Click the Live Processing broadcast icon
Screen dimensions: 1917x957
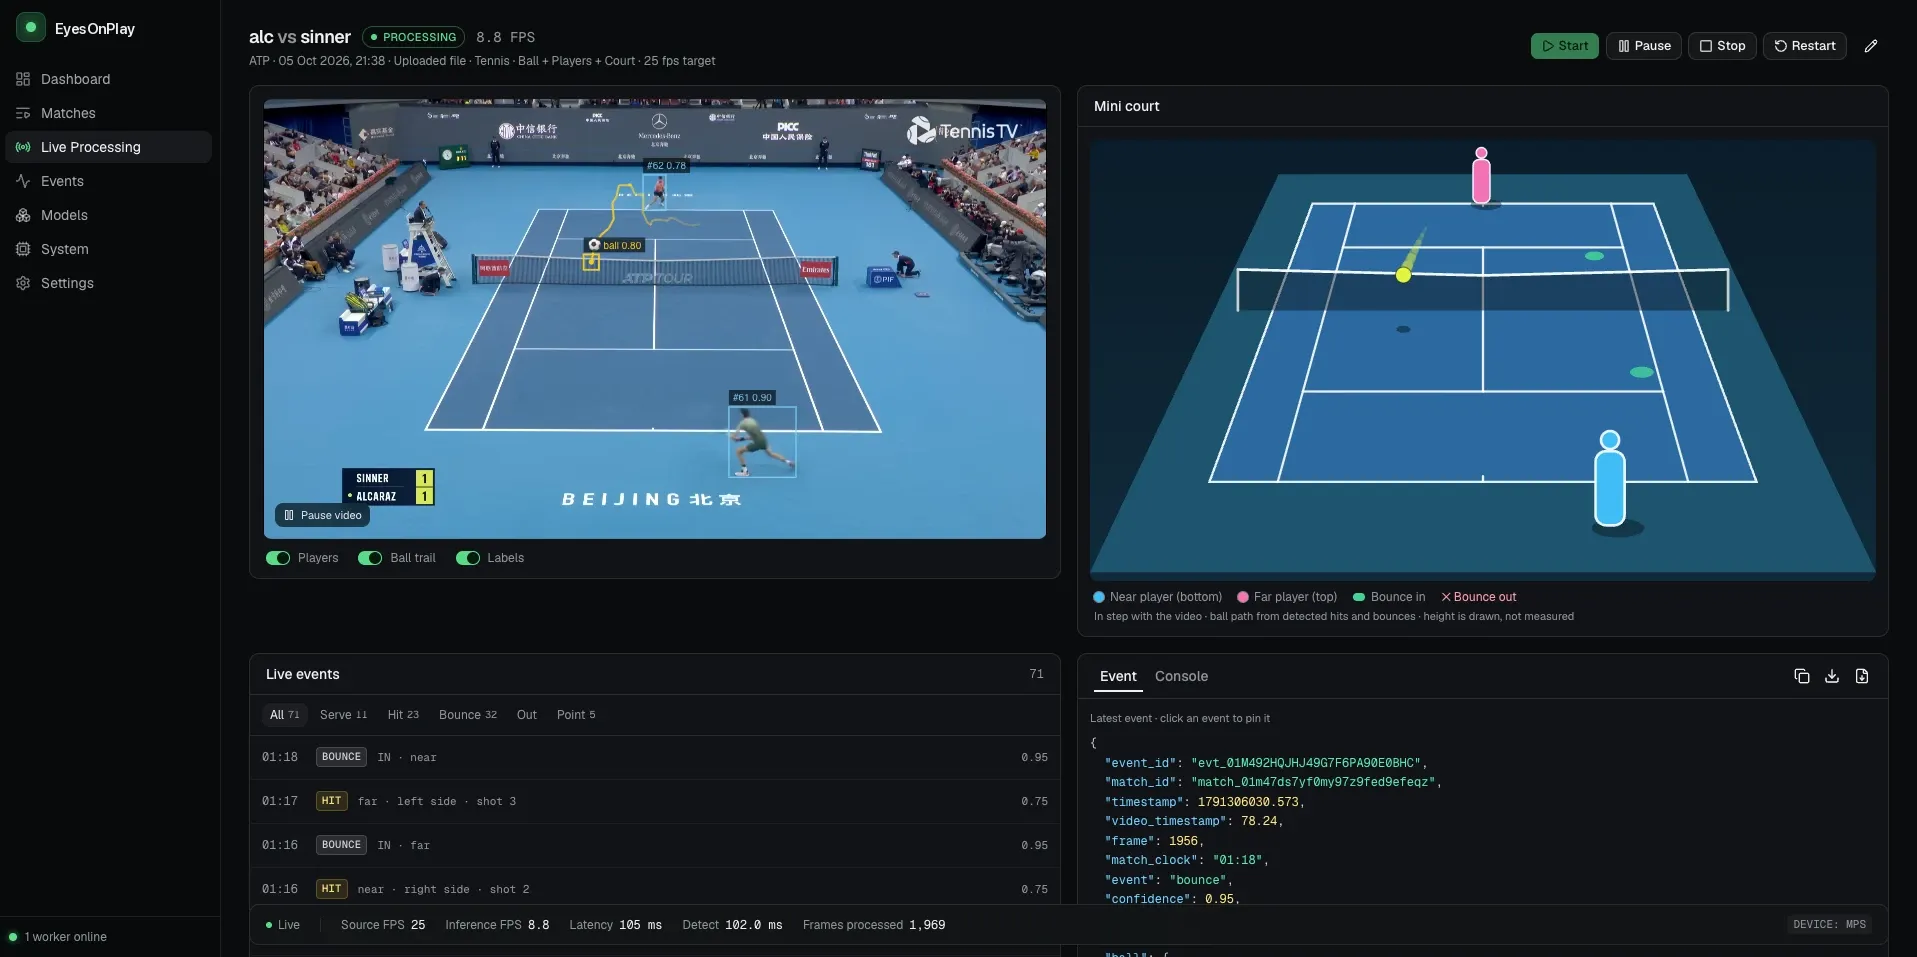(23, 147)
